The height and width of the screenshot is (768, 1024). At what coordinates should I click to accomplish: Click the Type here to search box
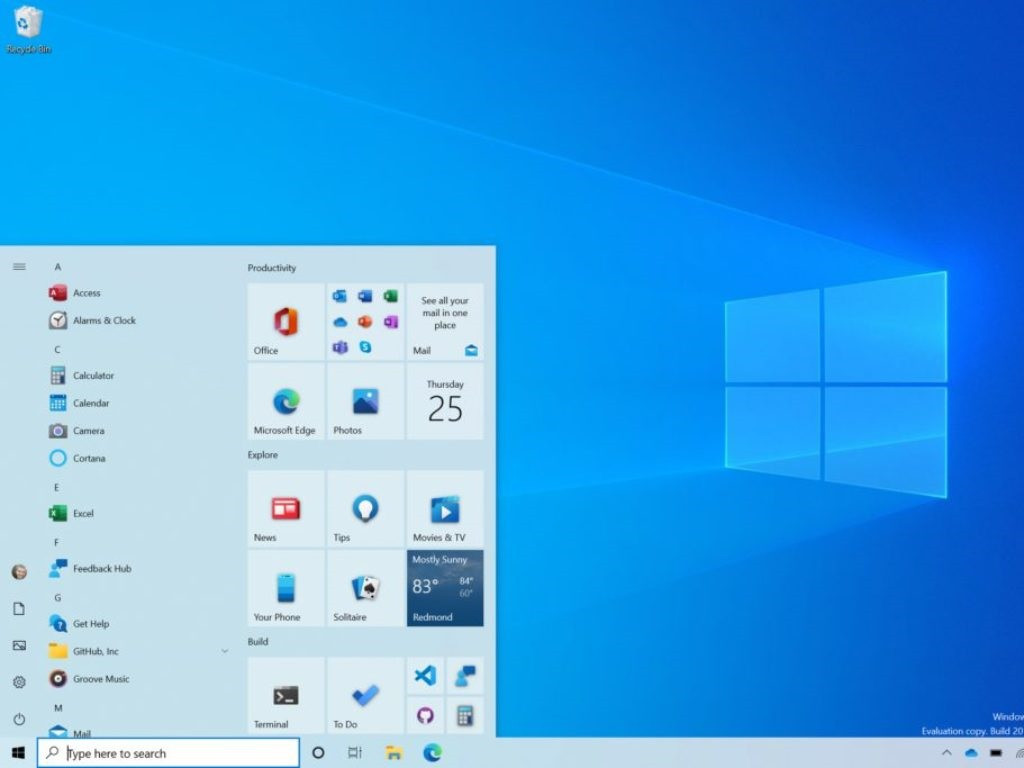click(x=168, y=752)
